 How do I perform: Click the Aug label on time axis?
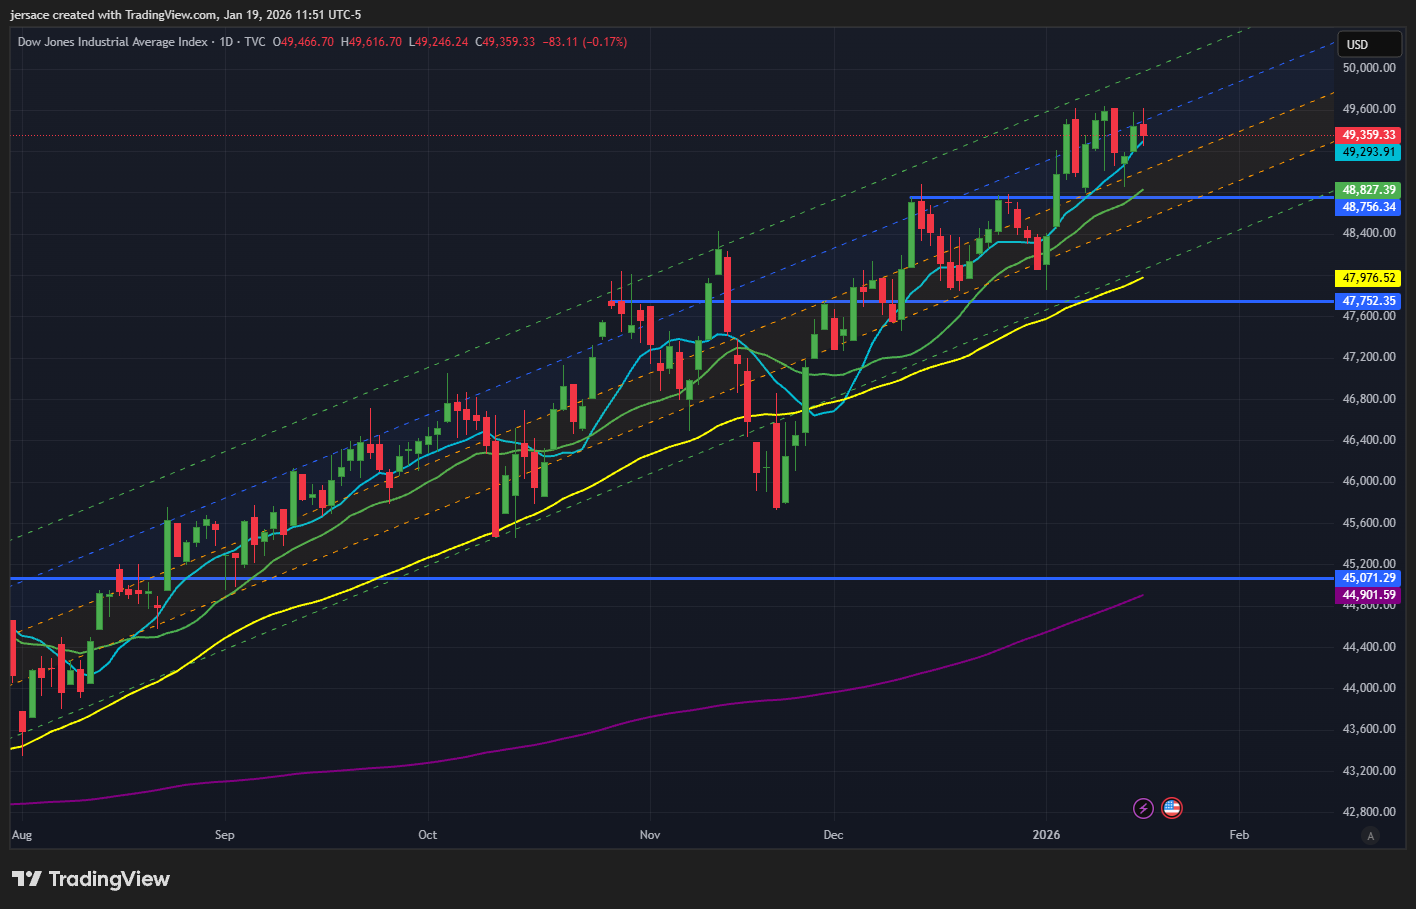click(22, 835)
